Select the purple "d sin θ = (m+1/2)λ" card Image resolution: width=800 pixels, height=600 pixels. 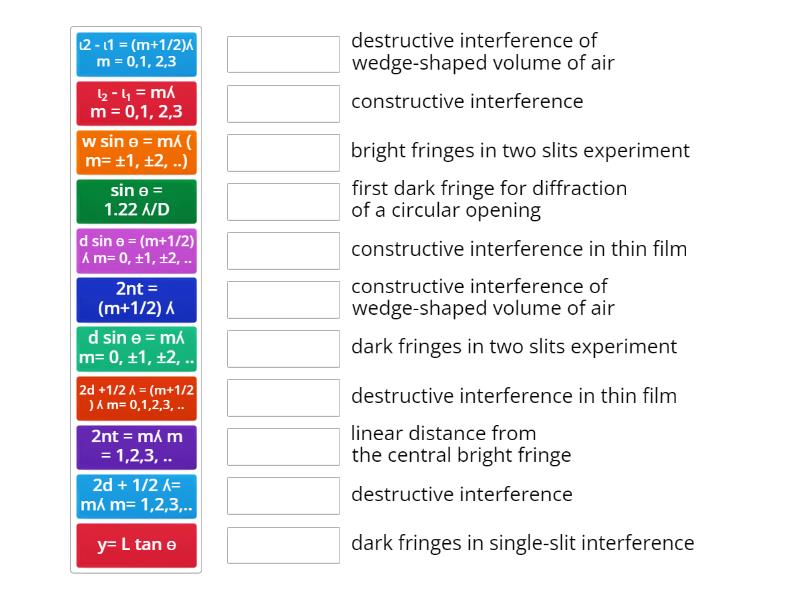(x=136, y=250)
